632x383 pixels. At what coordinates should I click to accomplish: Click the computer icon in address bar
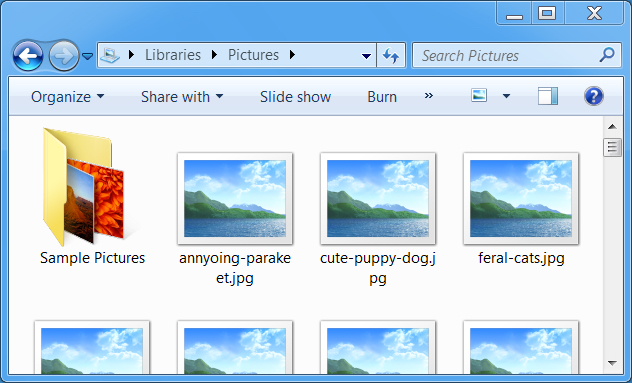tap(110, 55)
